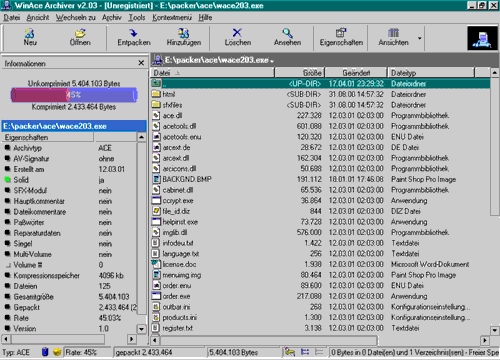This screenshot has height=360, width=500.
Task: Open the Kontextmenü menu
Action: [172, 17]
